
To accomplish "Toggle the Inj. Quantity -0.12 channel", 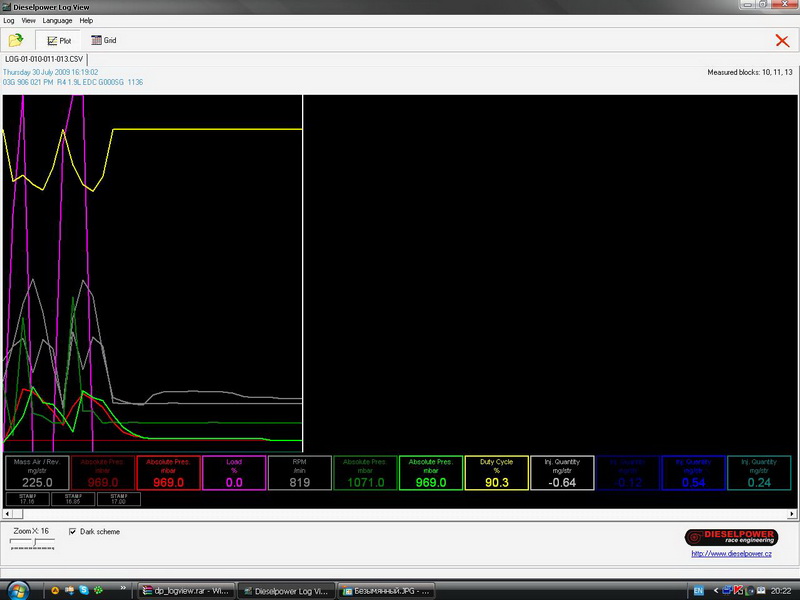I will tap(628, 473).
